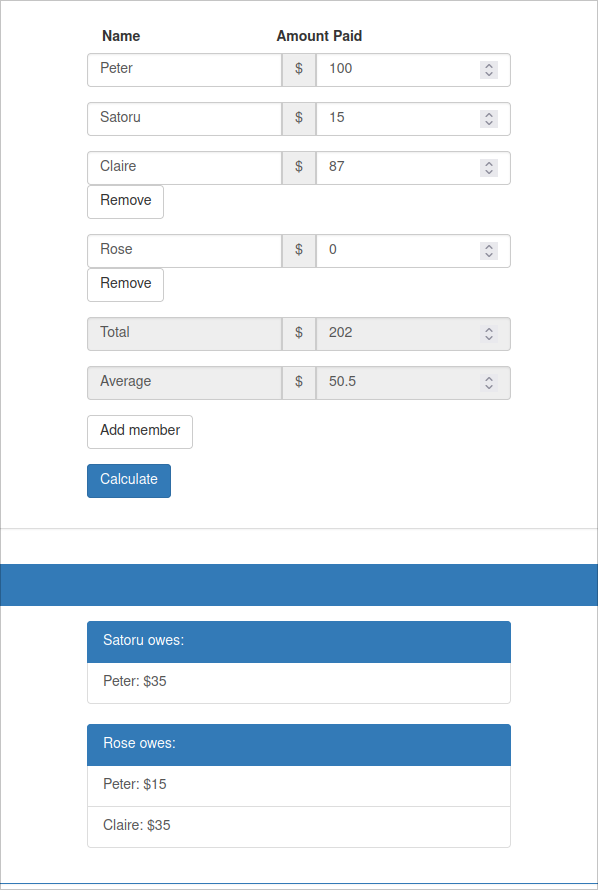598x890 pixels.
Task: Select the Claire: $35 debt entry
Action: point(299,826)
